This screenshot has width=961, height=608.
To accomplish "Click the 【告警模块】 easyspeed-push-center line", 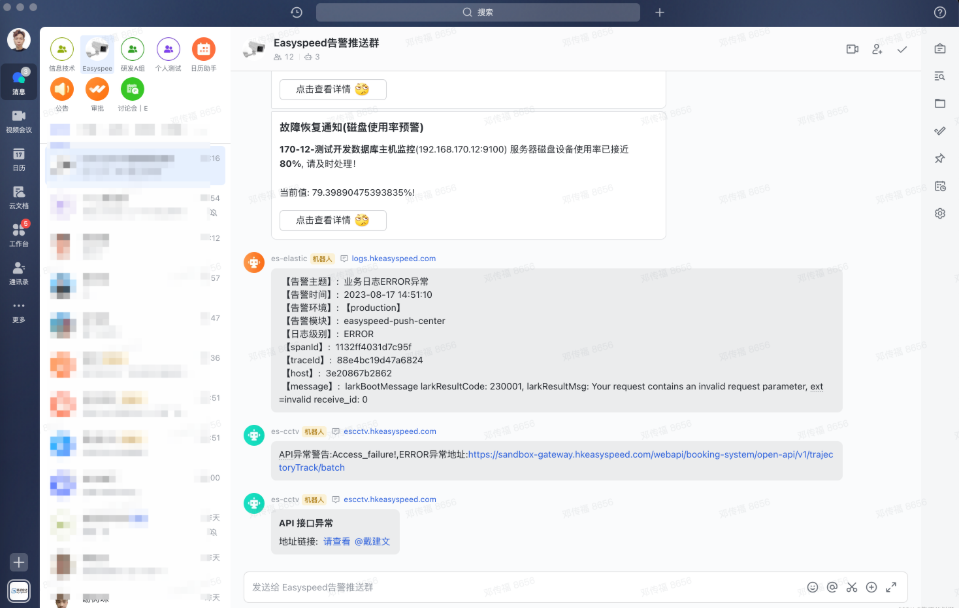I will [363, 321].
